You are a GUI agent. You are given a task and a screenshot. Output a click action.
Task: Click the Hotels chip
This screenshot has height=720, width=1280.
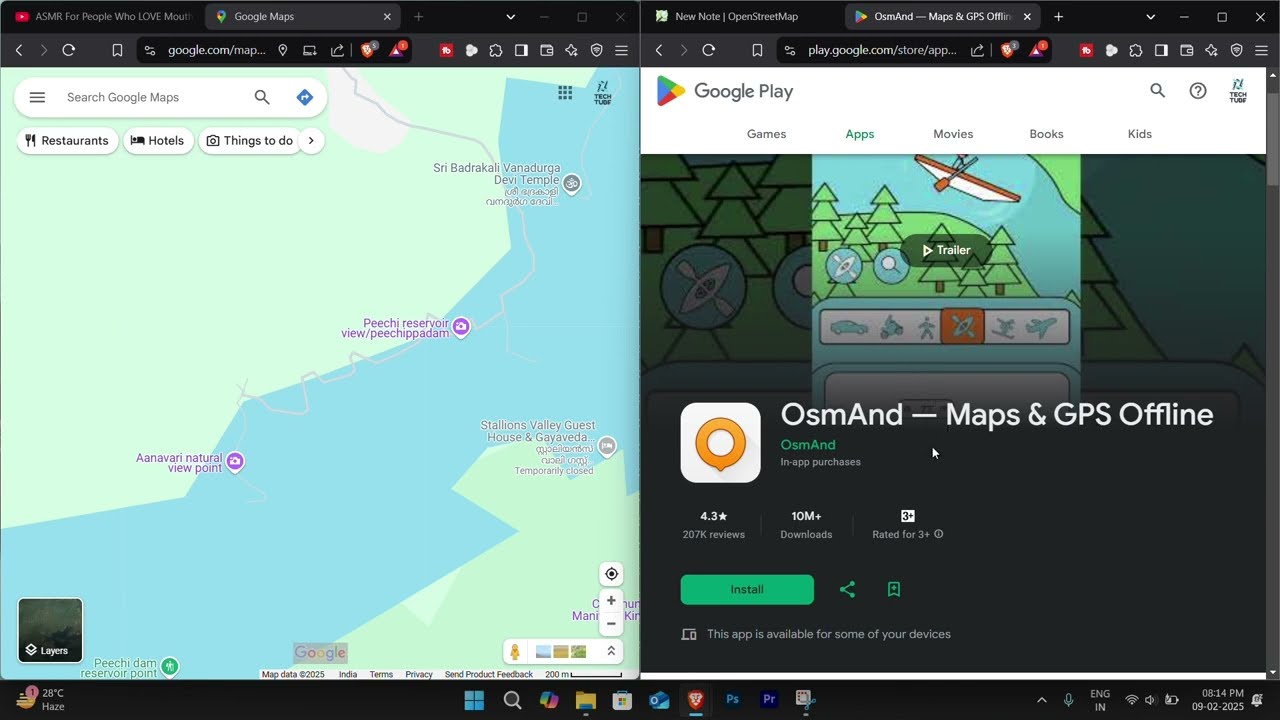tap(158, 141)
